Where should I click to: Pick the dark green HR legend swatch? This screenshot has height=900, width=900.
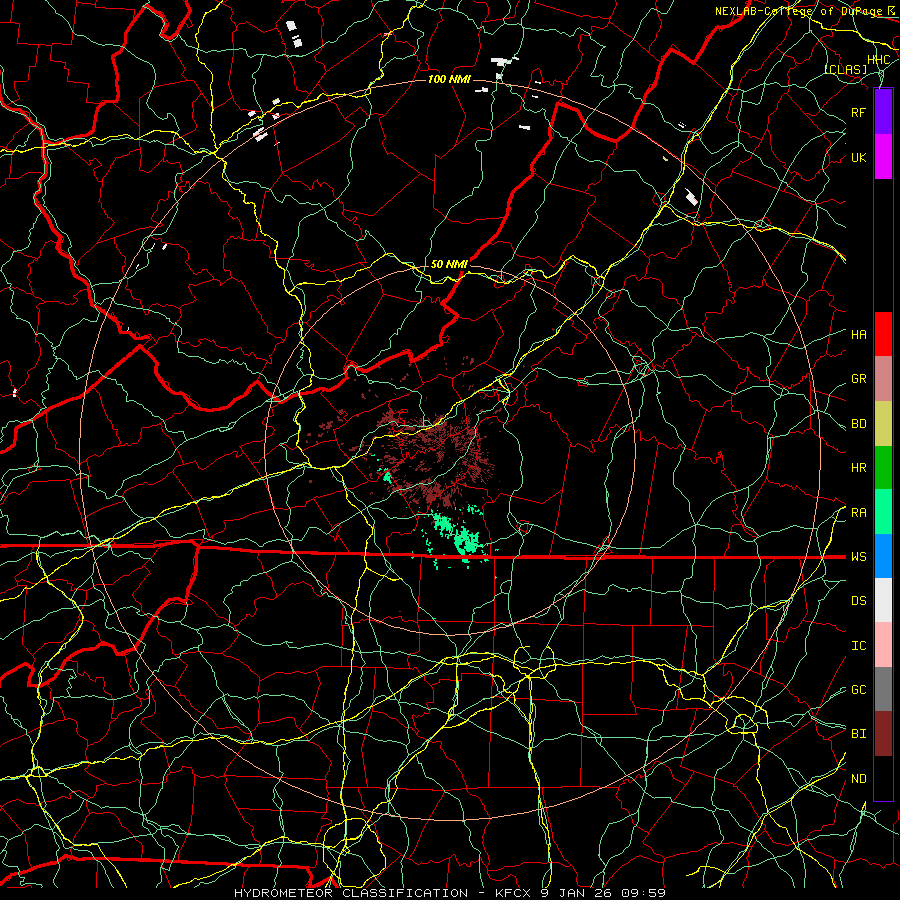click(x=883, y=468)
